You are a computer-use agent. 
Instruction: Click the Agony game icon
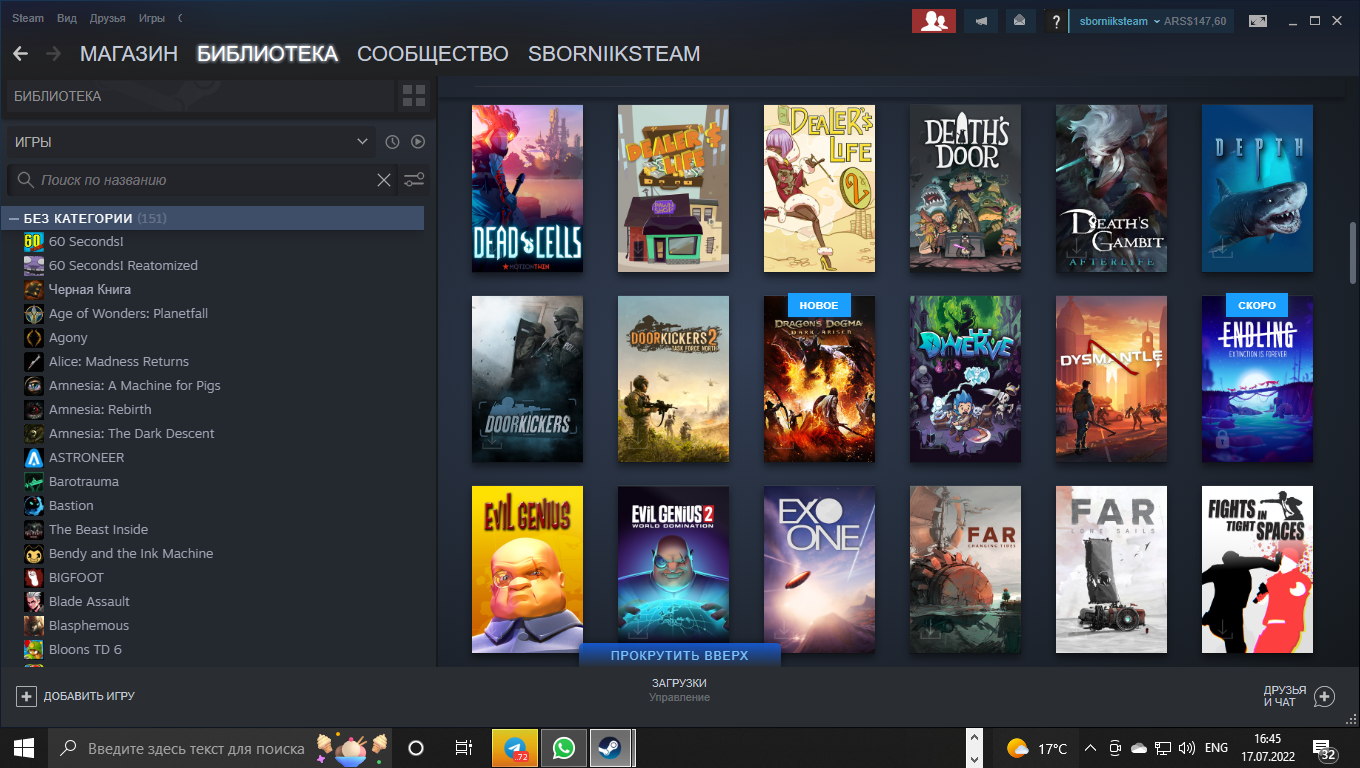(x=34, y=337)
